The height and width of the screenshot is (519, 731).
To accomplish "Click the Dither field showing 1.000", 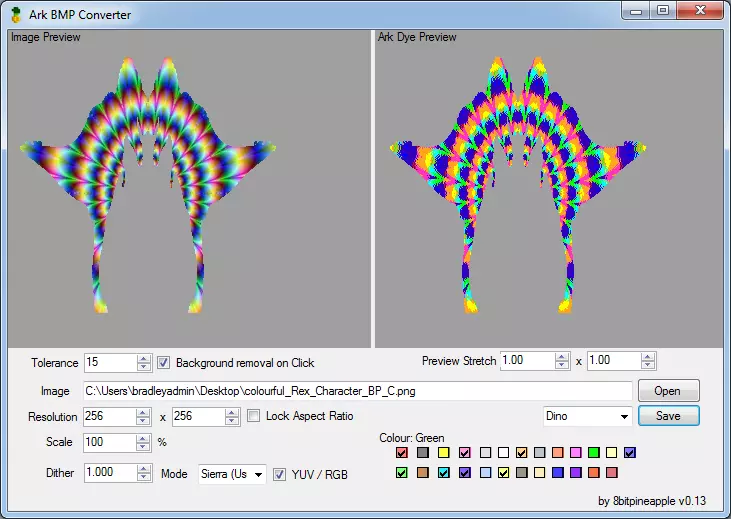I will (x=111, y=473).
